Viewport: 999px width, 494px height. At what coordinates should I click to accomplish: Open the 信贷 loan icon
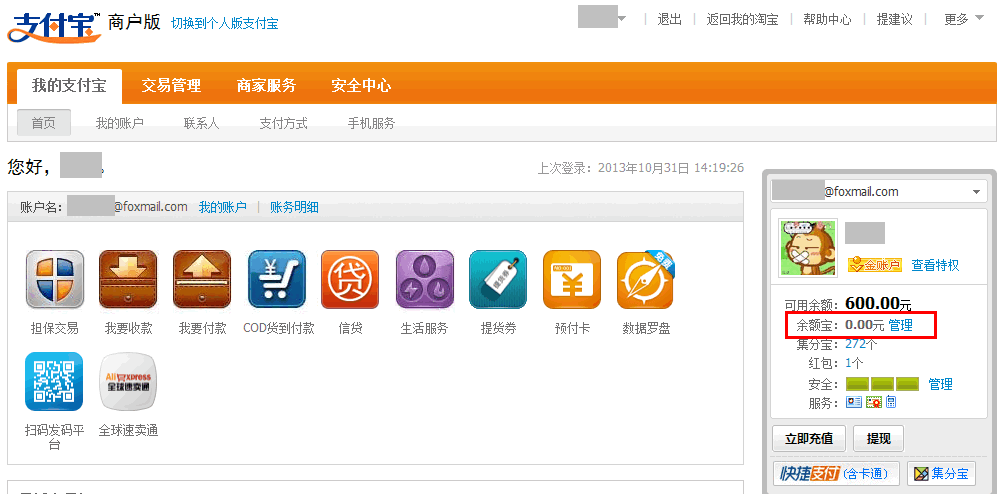pos(350,279)
